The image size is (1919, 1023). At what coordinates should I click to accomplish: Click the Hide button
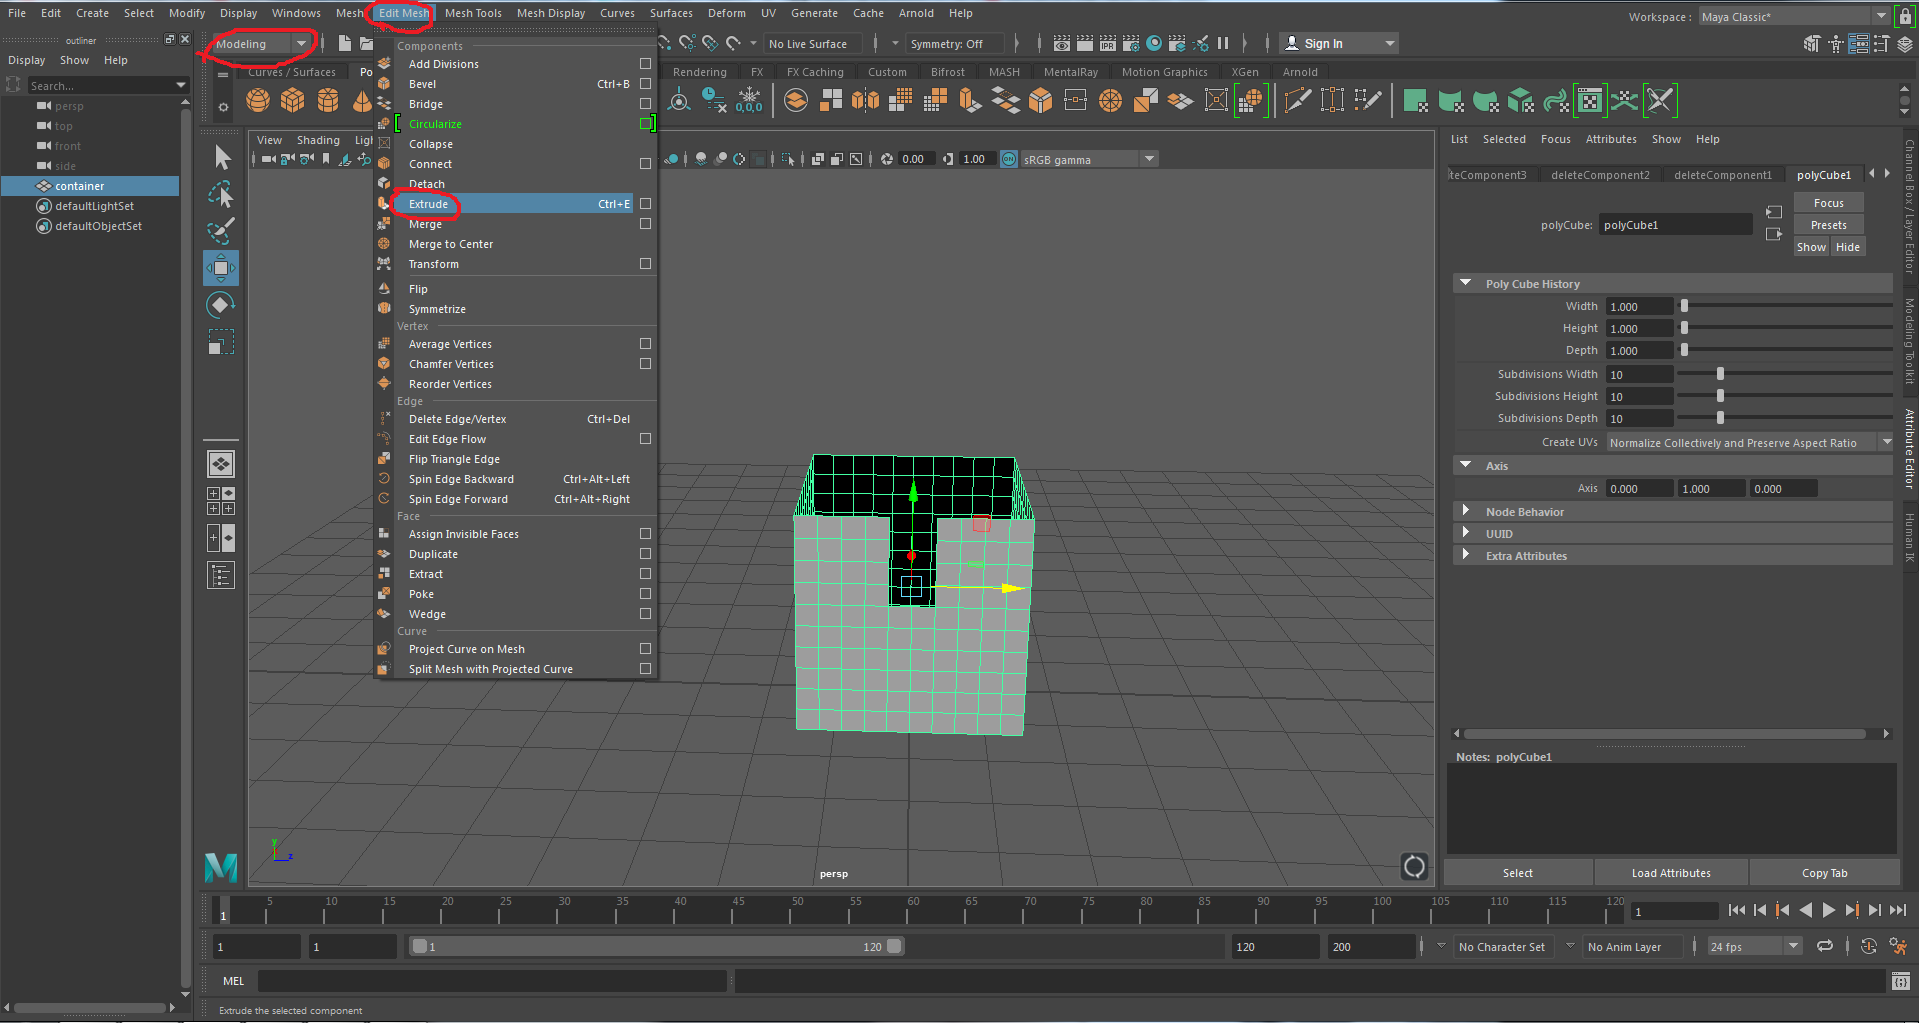pos(1847,247)
